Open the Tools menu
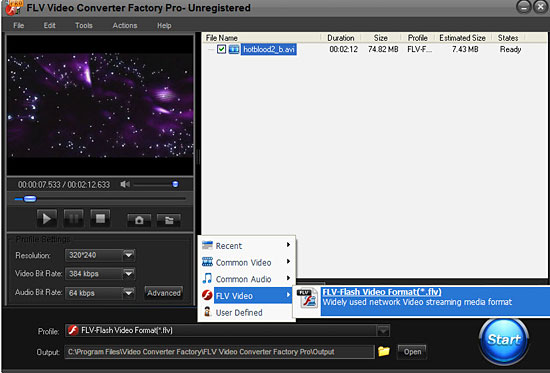Image resolution: width=550 pixels, height=373 pixels. point(84,26)
